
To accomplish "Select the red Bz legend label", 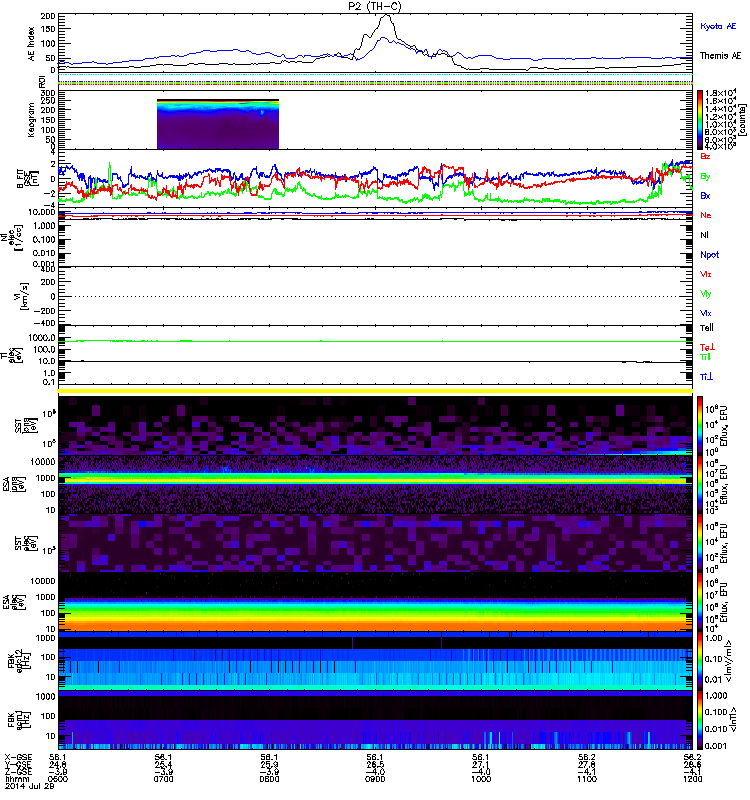I will pos(705,156).
